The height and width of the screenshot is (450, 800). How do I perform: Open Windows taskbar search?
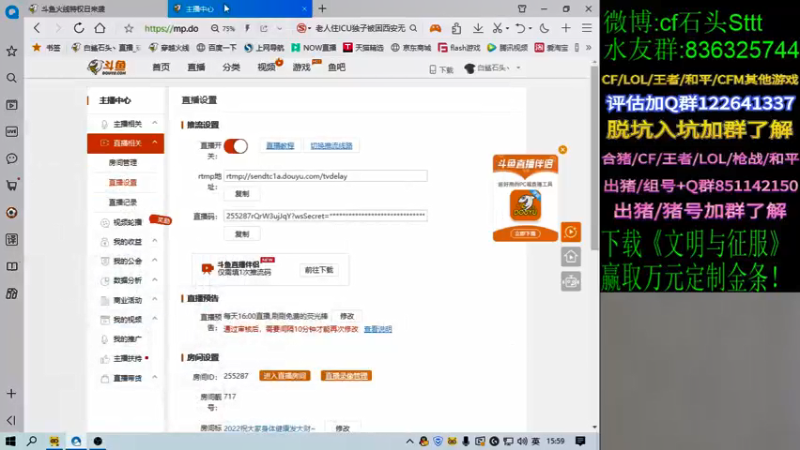click(32, 441)
